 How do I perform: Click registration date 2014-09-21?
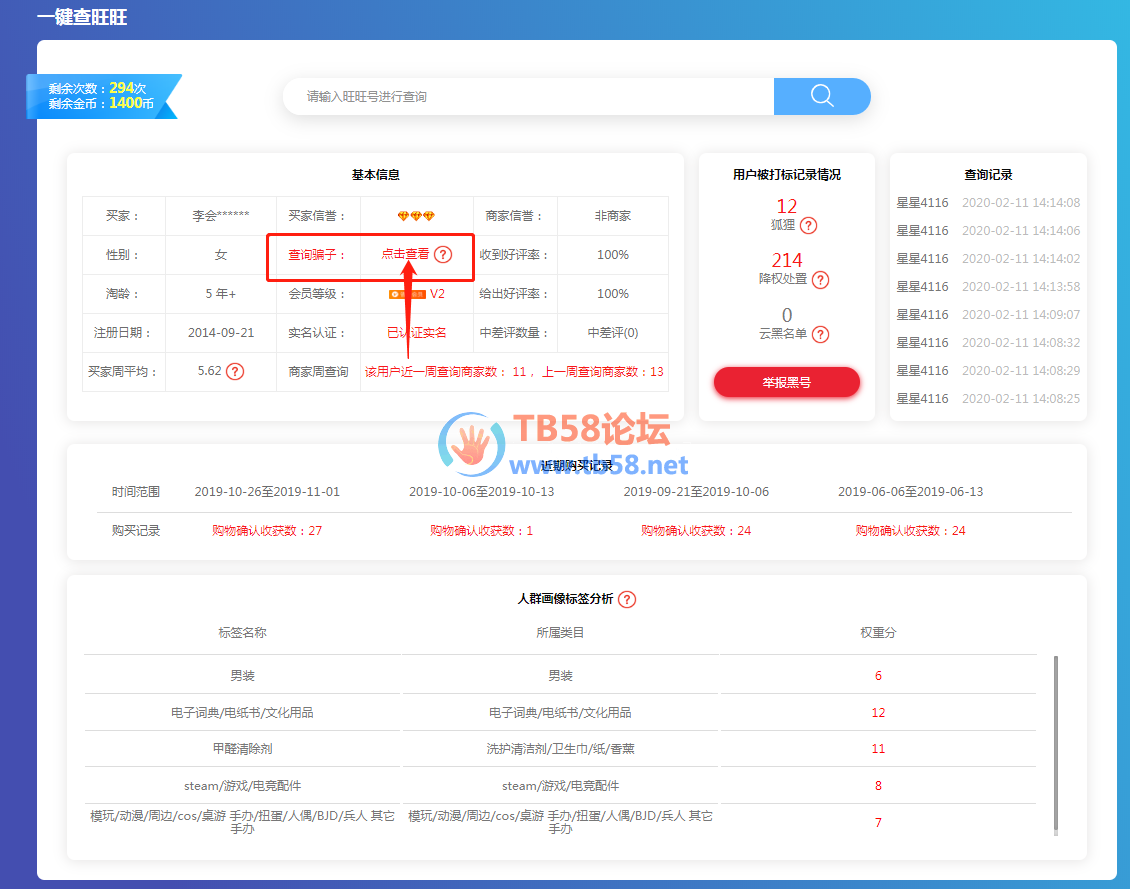tap(221, 333)
